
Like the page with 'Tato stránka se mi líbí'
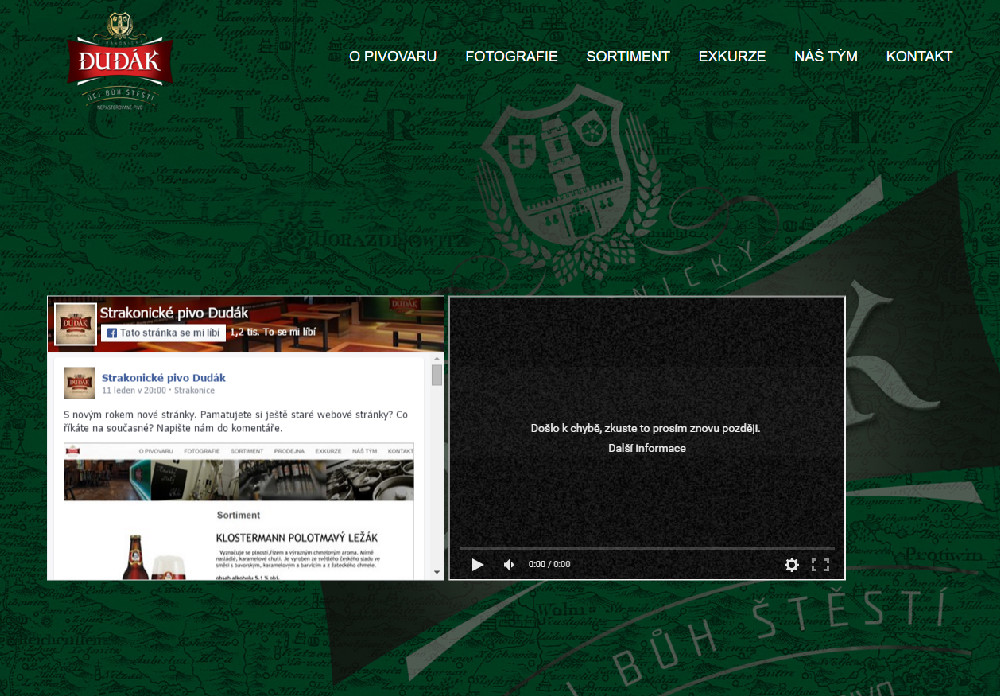[163, 332]
